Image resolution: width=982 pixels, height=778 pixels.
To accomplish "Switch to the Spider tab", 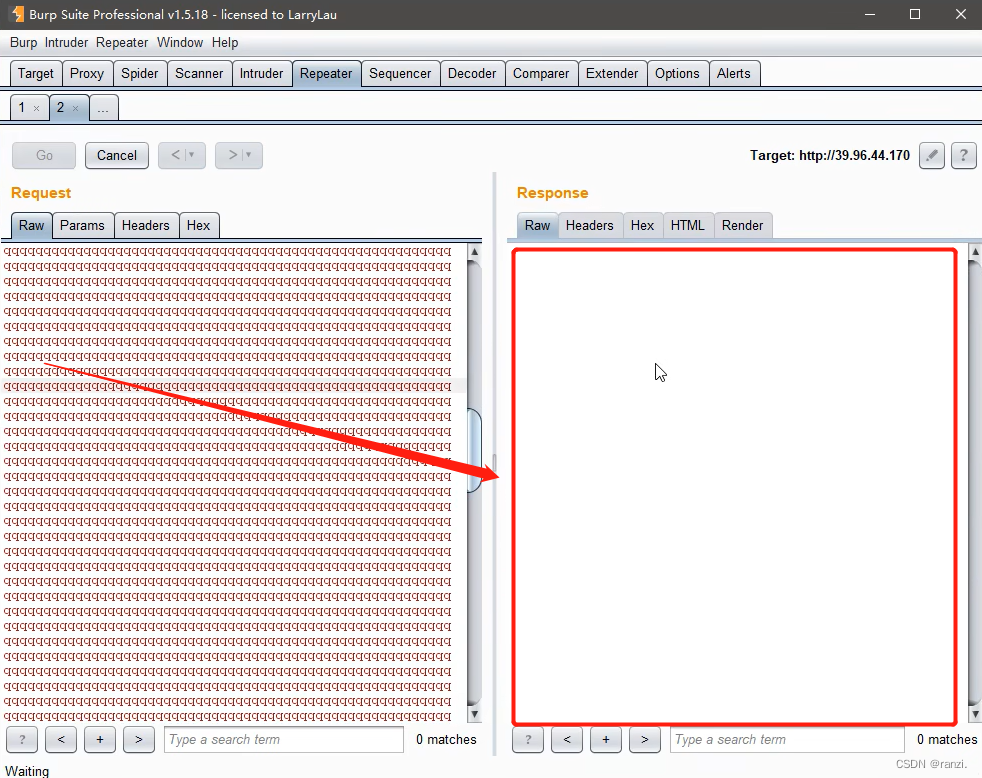I will 140,73.
